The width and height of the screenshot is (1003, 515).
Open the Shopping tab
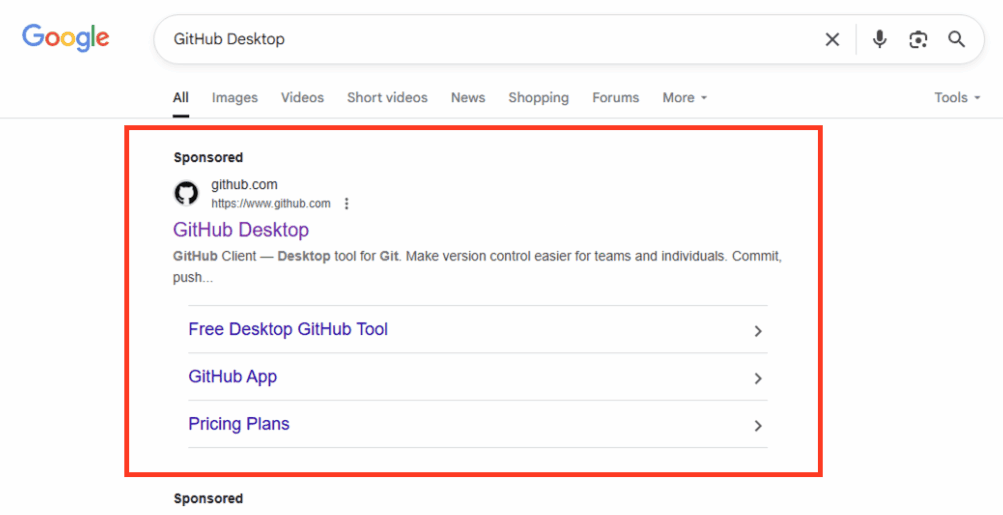pyautogui.click(x=538, y=97)
